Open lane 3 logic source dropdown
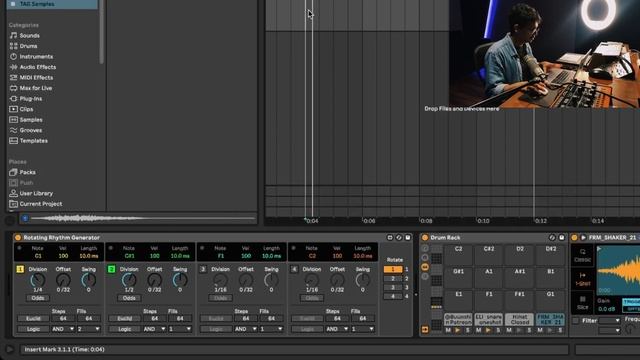Viewport: 640px width, 360px height. pyautogui.click(x=271, y=329)
